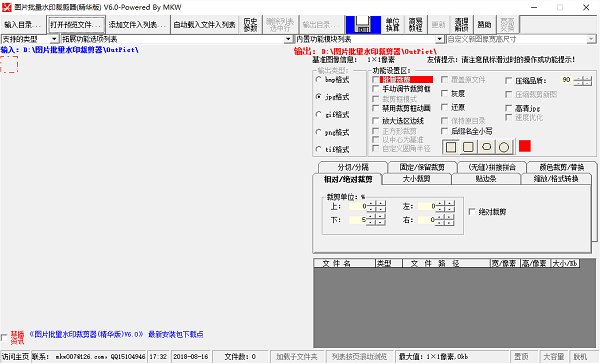This screenshot has height=364, width=600.
Task: Click the red app logo in title bar
Action: click(x=7, y=7)
